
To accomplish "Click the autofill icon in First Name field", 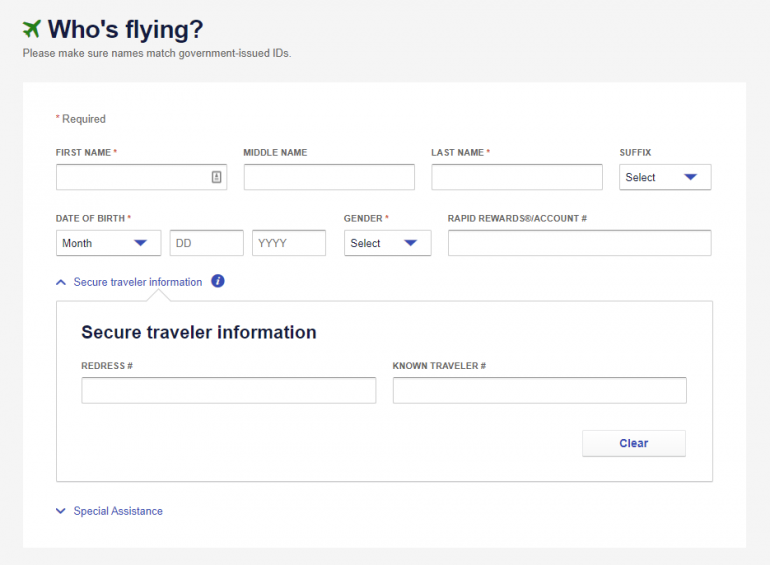I will [x=216, y=177].
